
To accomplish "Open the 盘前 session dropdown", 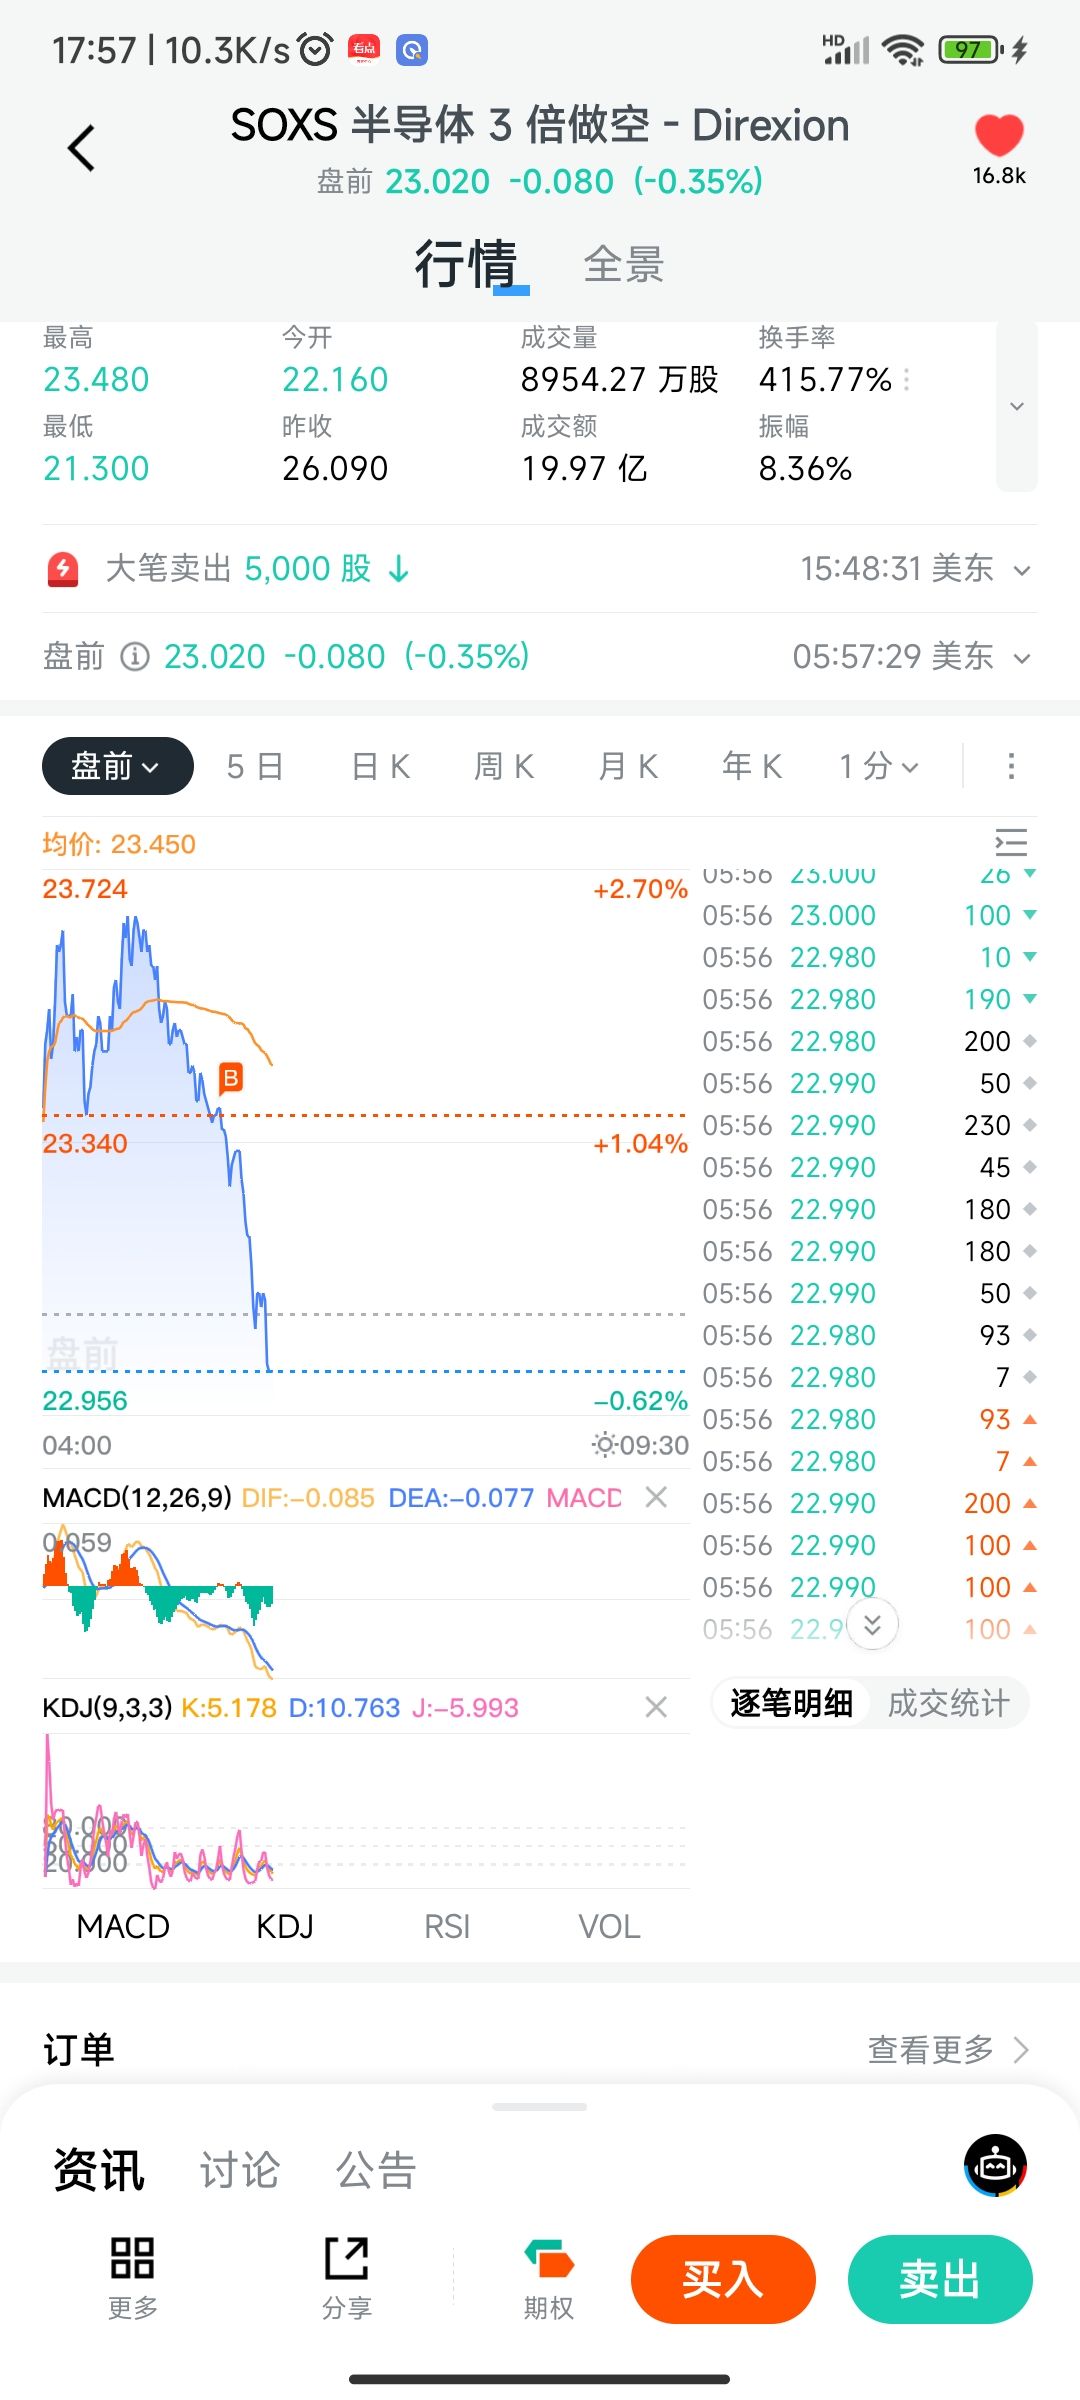I will 117,766.
